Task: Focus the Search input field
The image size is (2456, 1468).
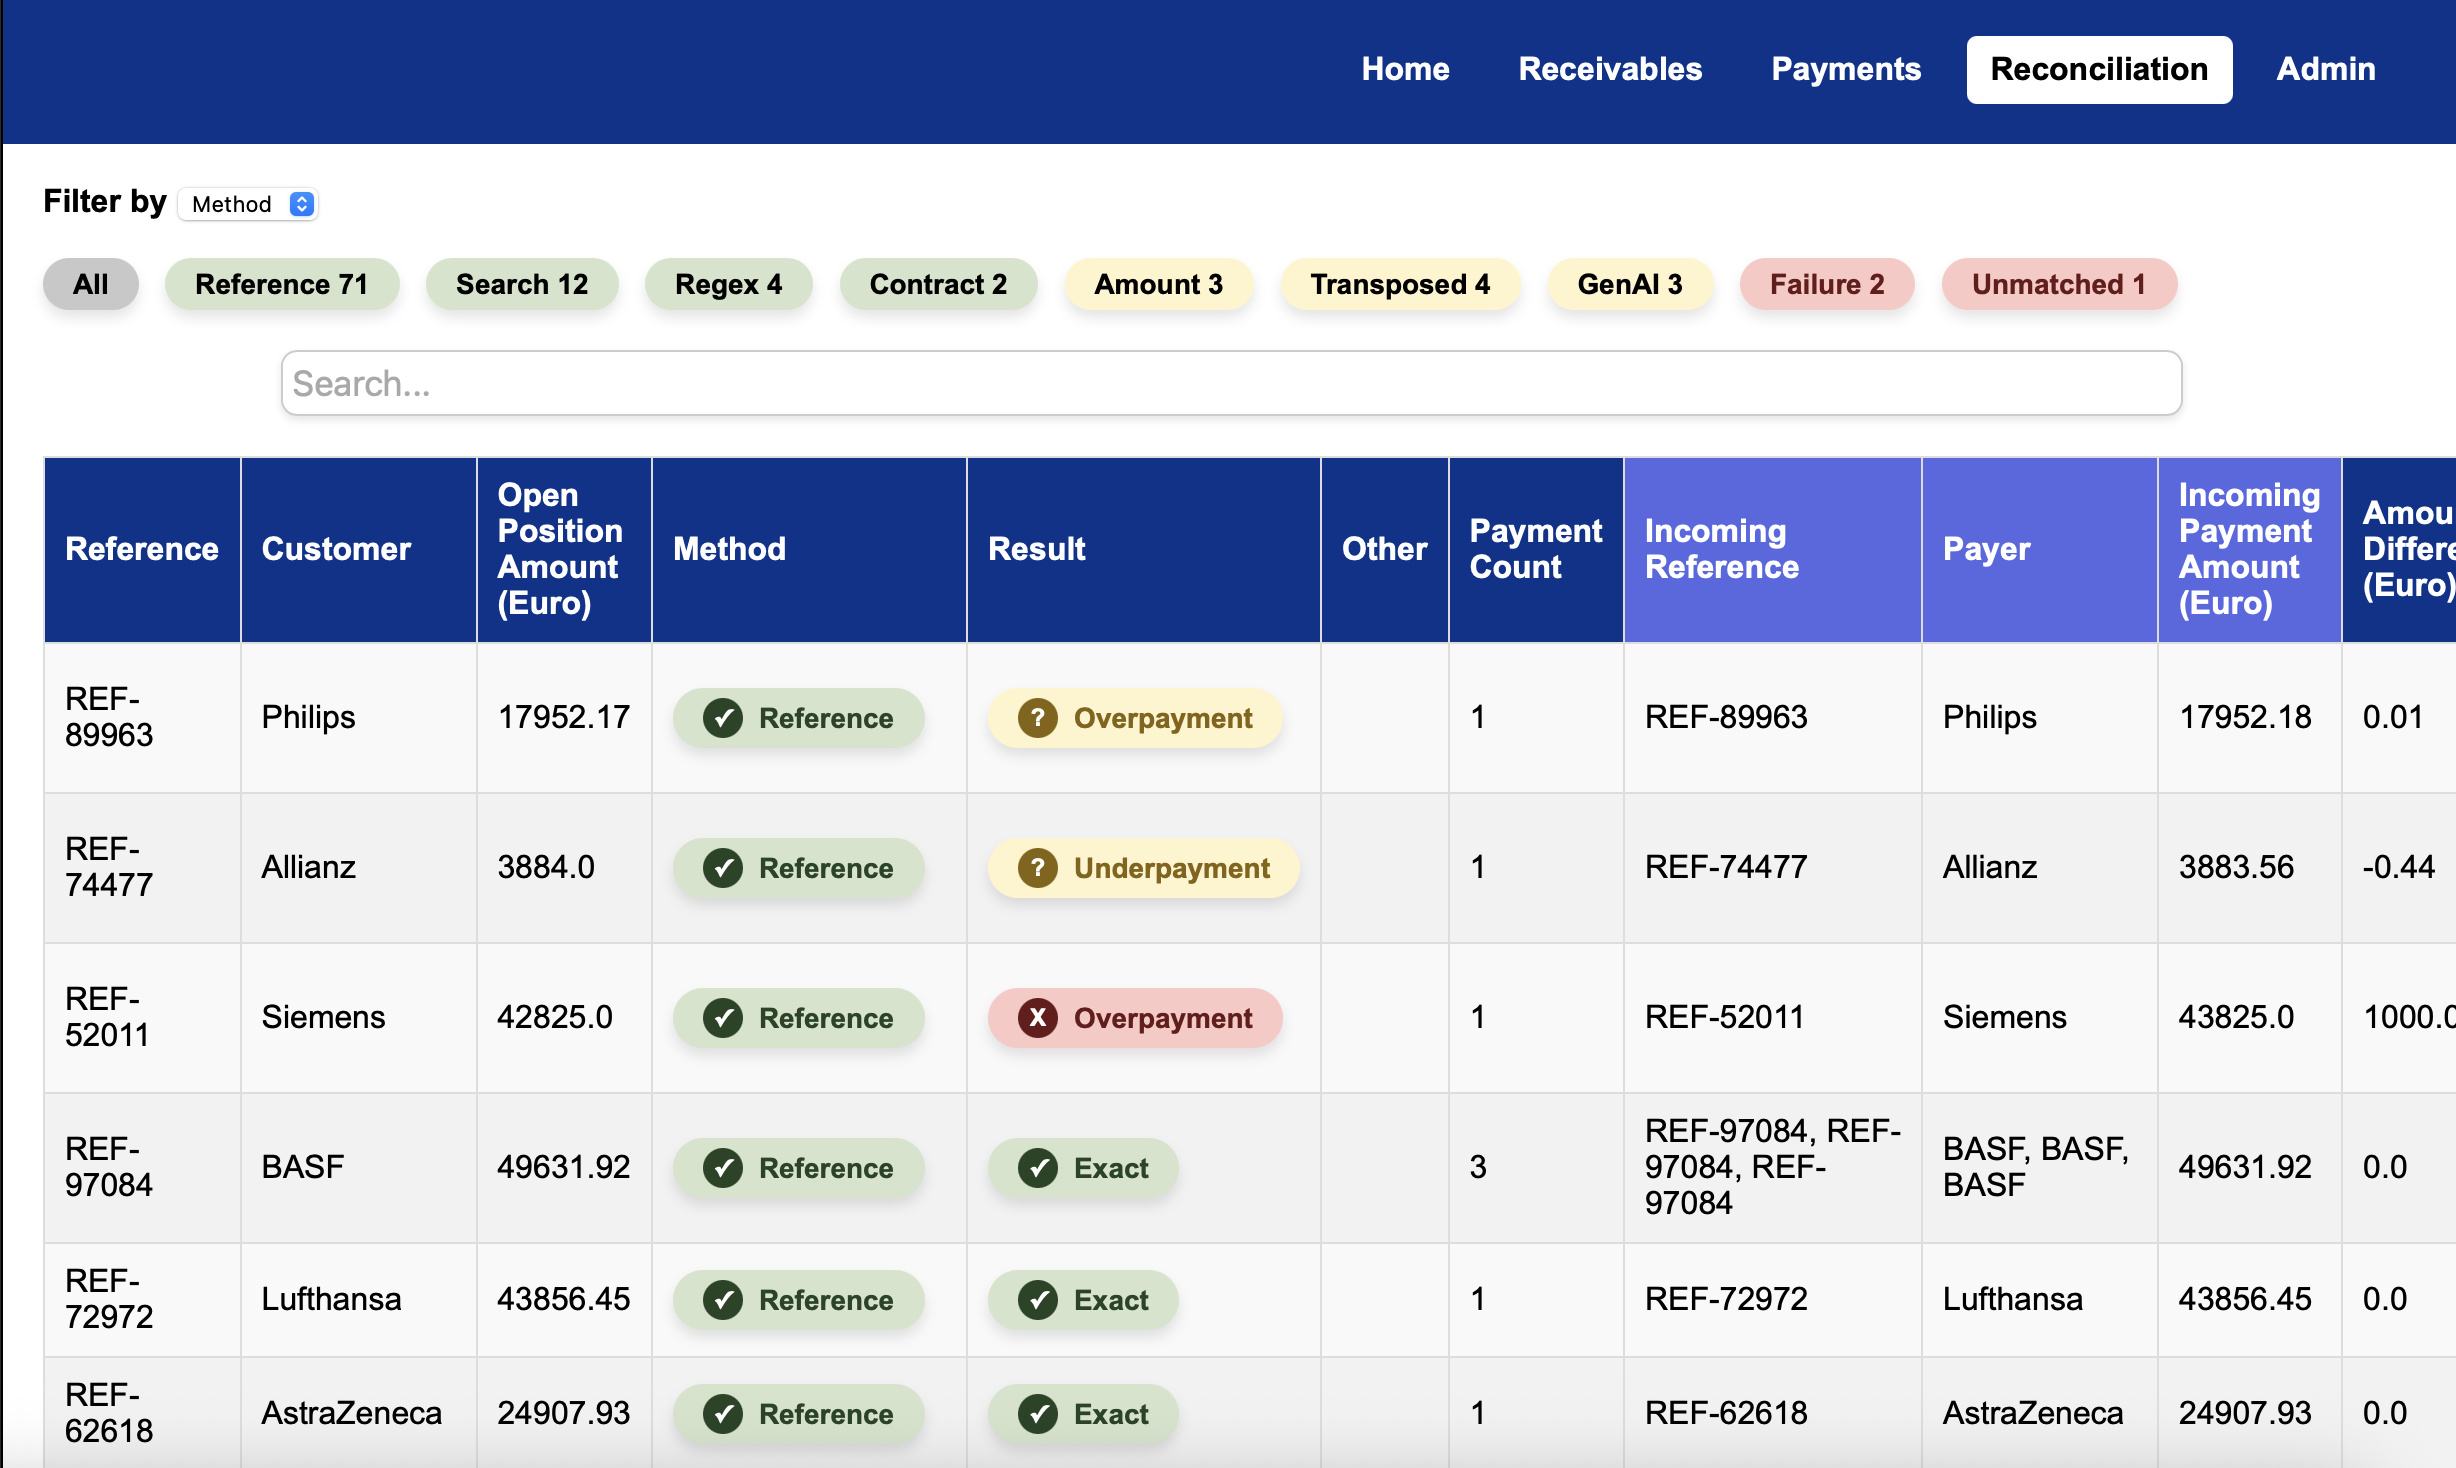Action: [1231, 383]
